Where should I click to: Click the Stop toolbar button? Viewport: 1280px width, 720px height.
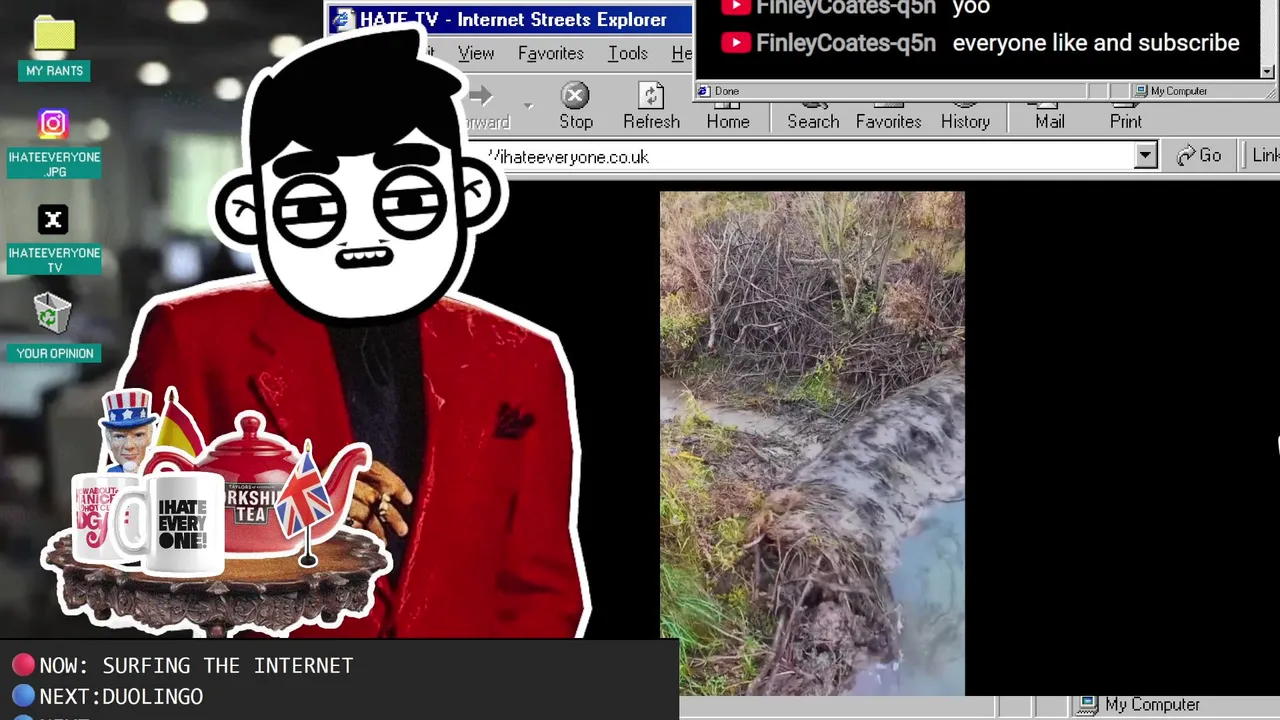(x=575, y=107)
